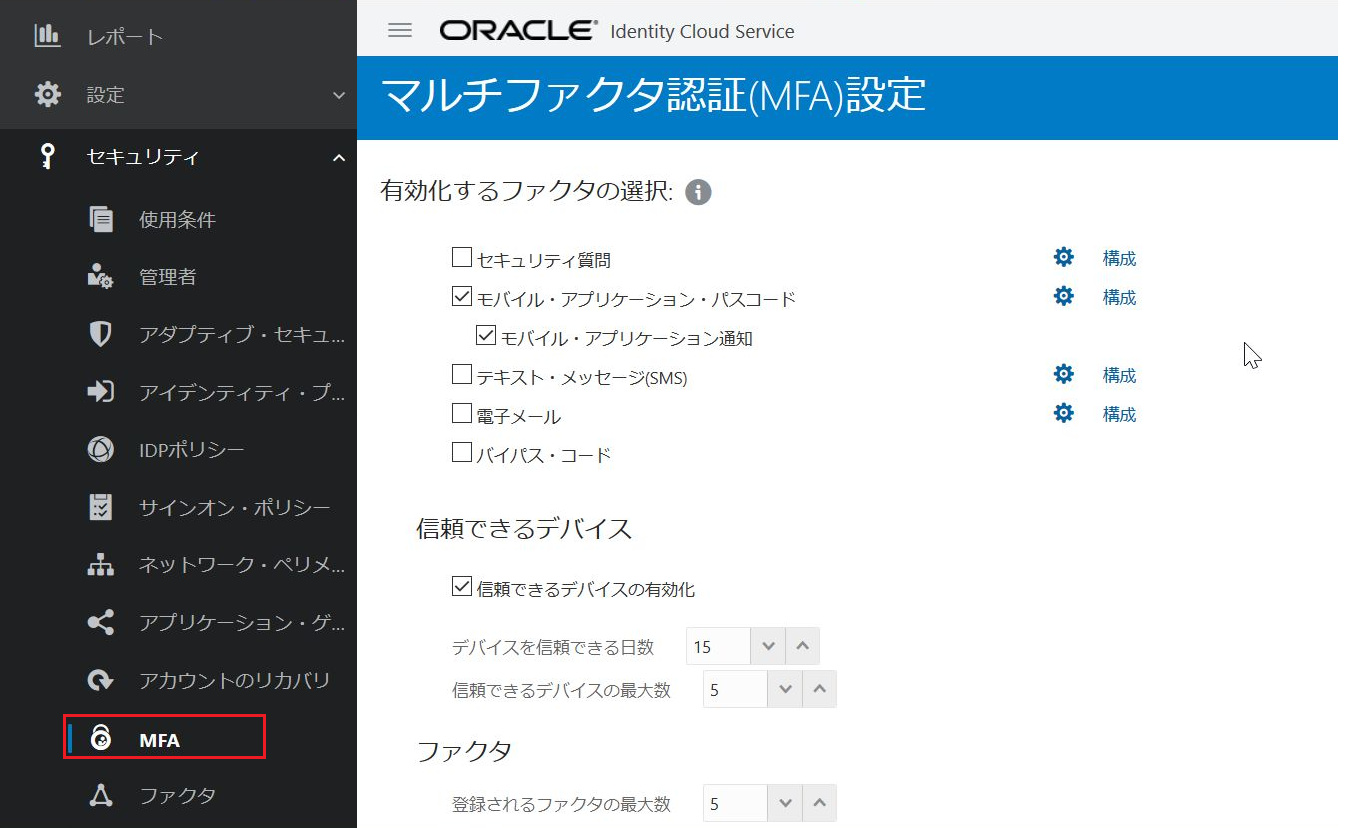
Task: Click the セキュリティ key icon
Action: tap(47, 157)
